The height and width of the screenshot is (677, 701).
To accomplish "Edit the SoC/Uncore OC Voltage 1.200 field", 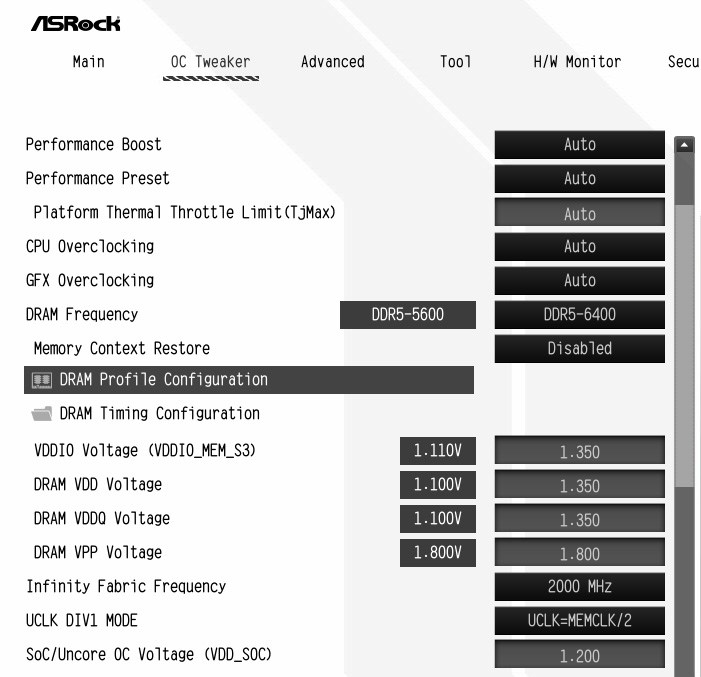I will [579, 655].
